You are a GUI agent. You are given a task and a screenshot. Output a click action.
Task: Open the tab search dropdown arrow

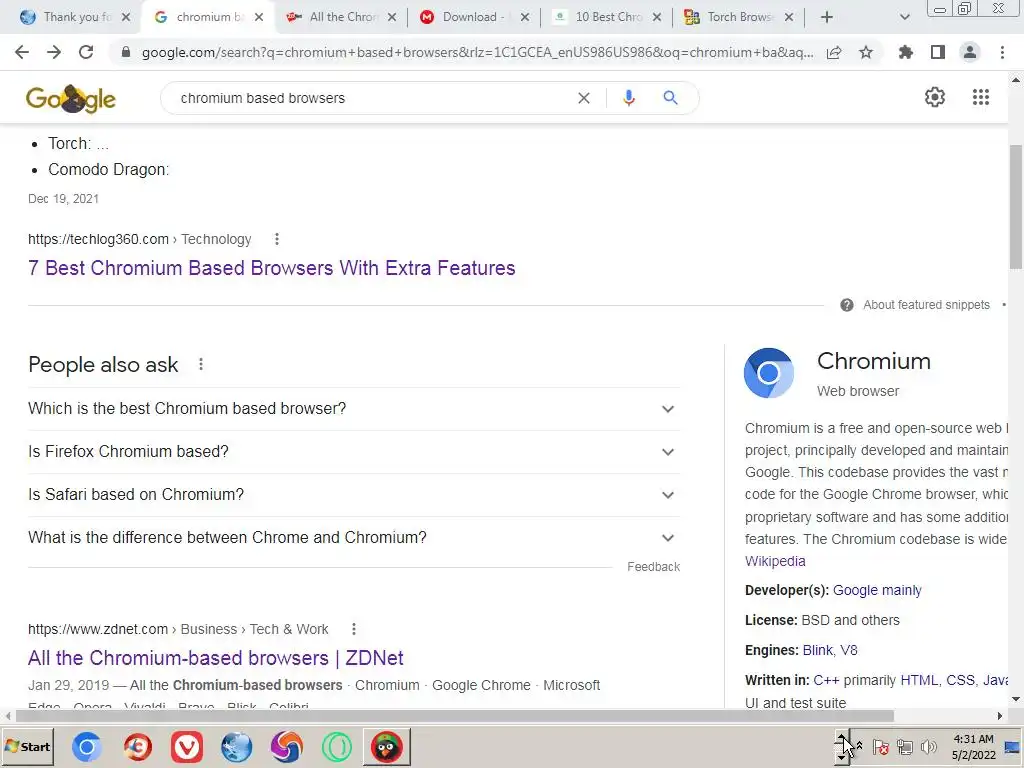tap(904, 17)
